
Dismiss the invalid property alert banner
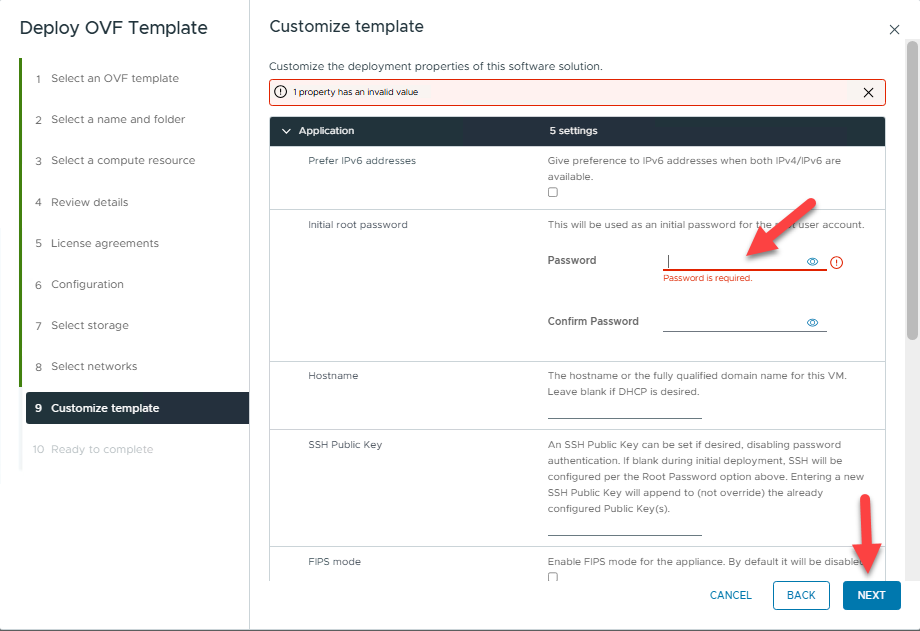click(868, 92)
